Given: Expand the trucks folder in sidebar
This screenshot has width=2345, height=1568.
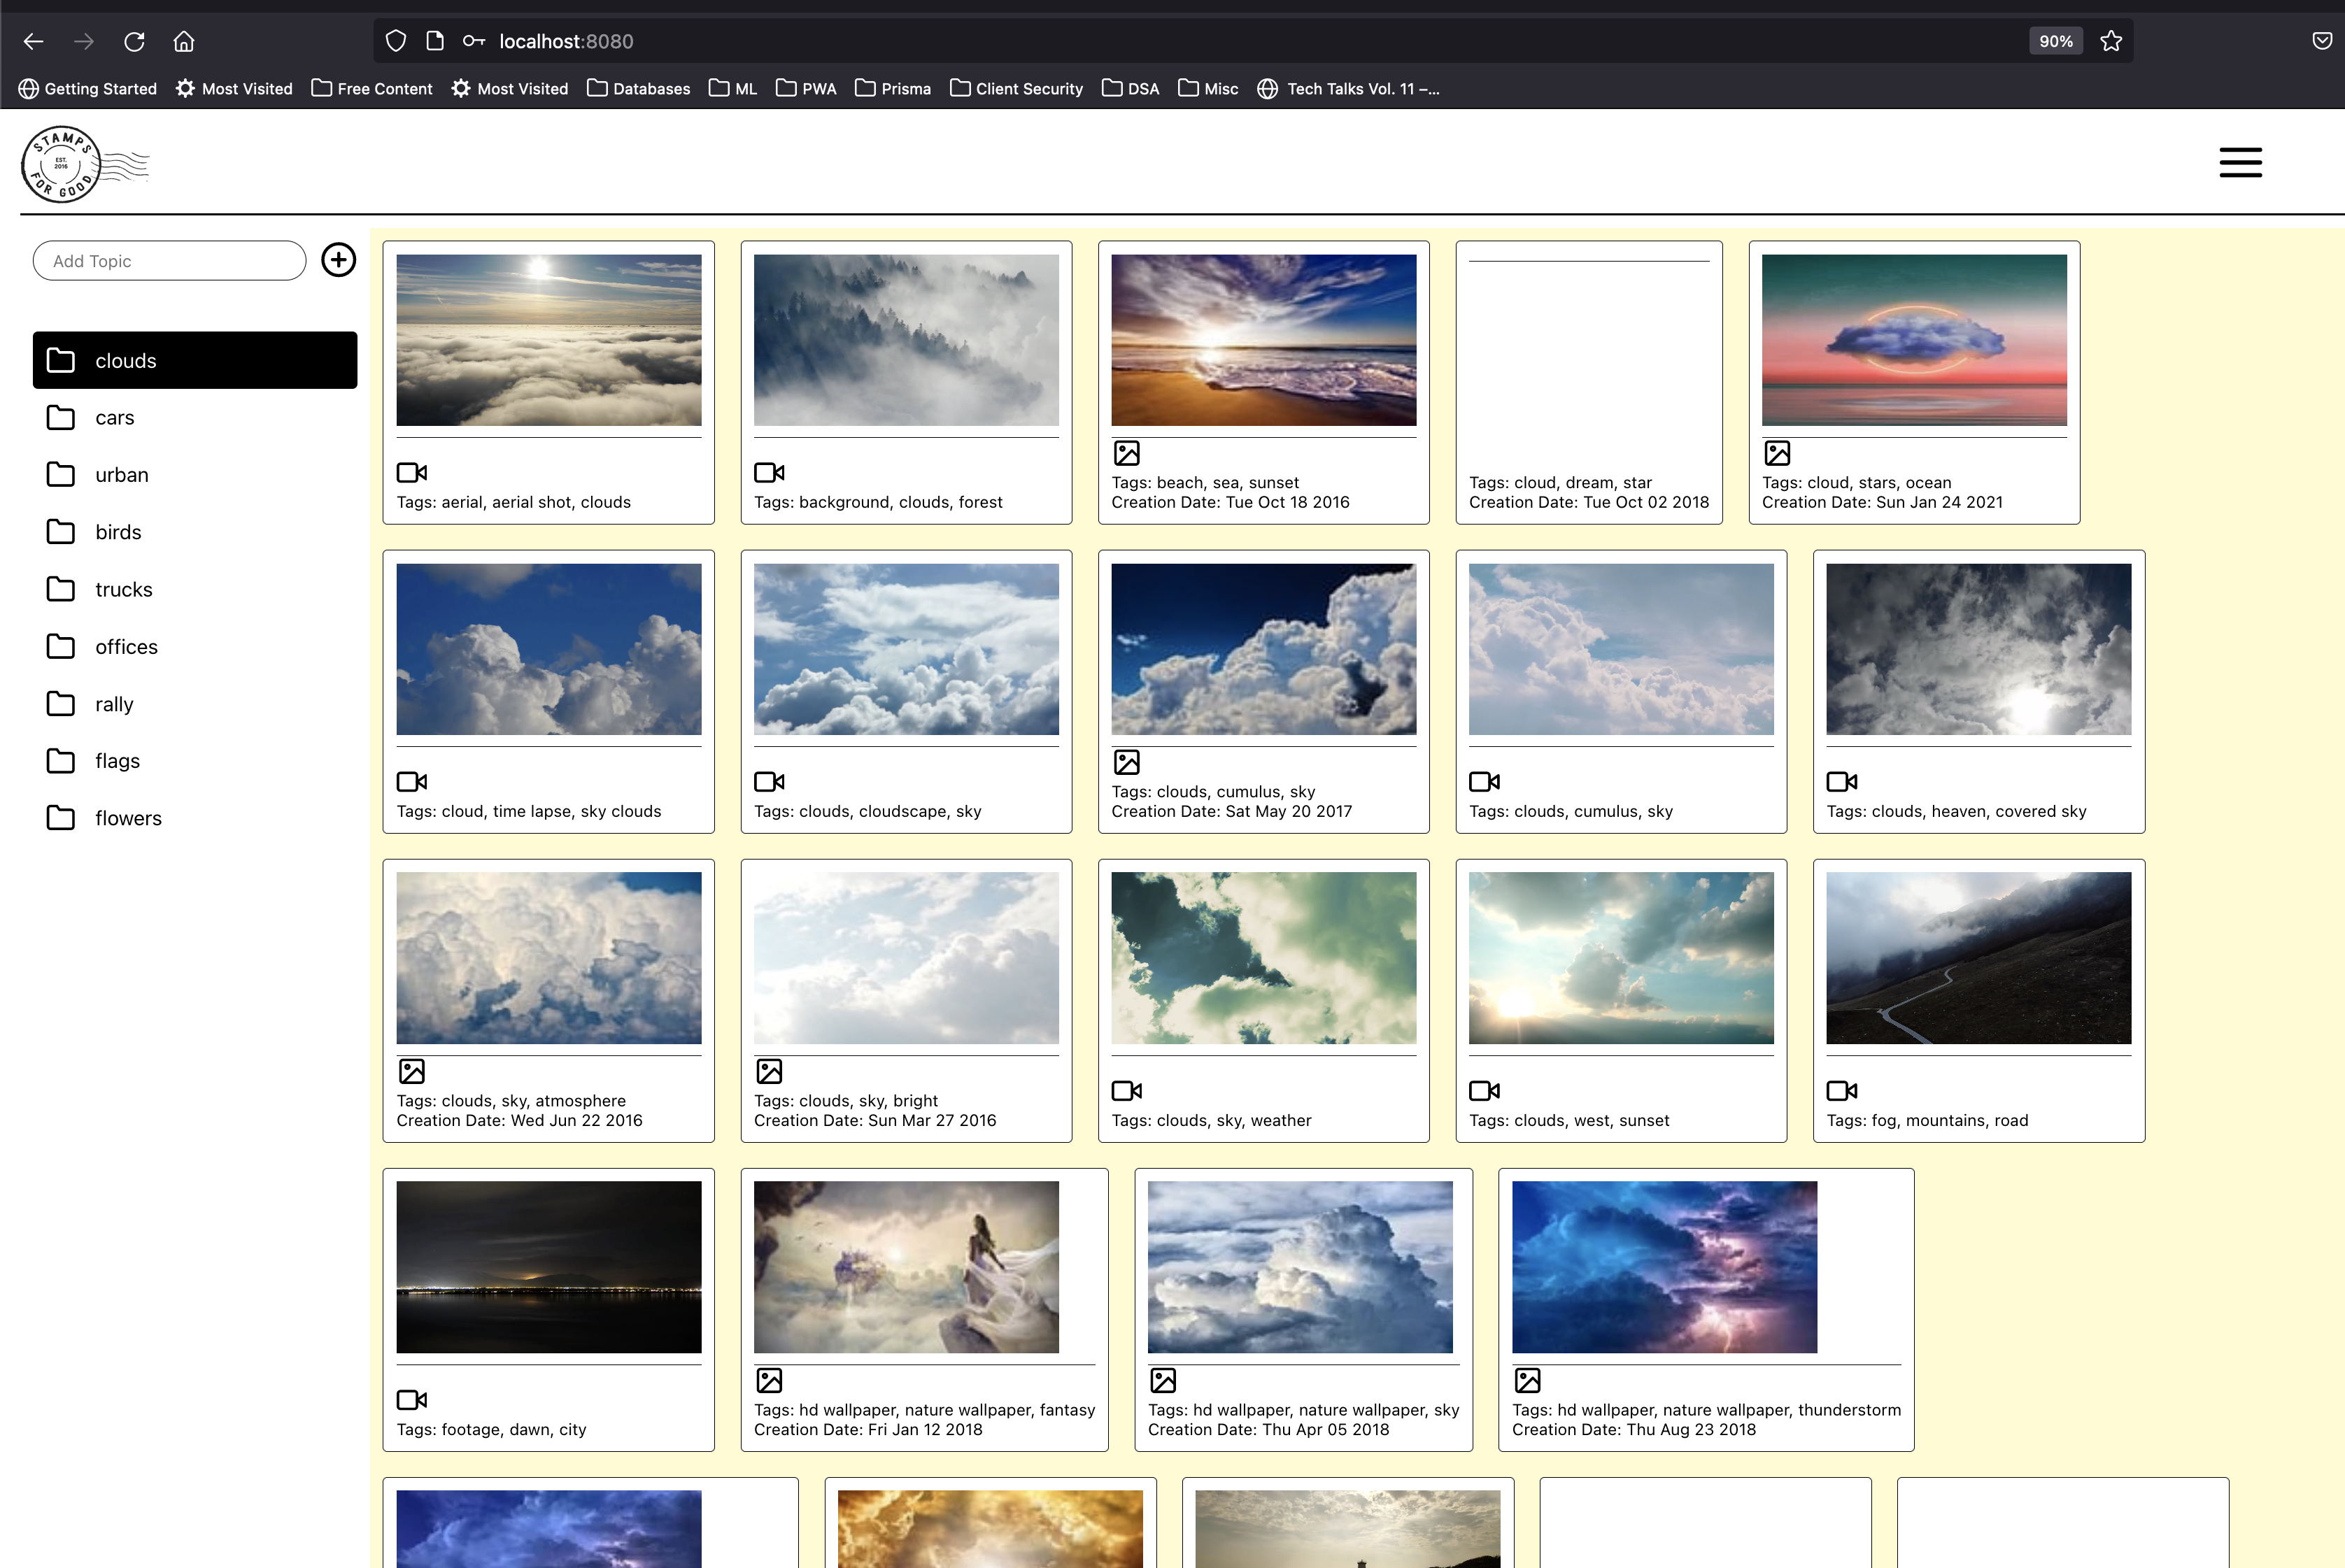Looking at the screenshot, I should coord(122,588).
